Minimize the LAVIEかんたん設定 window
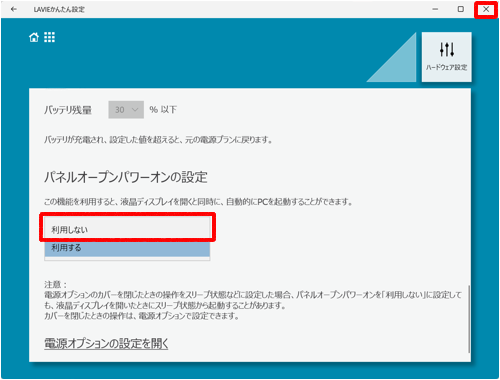This screenshot has height=380, width=500. (x=435, y=9)
